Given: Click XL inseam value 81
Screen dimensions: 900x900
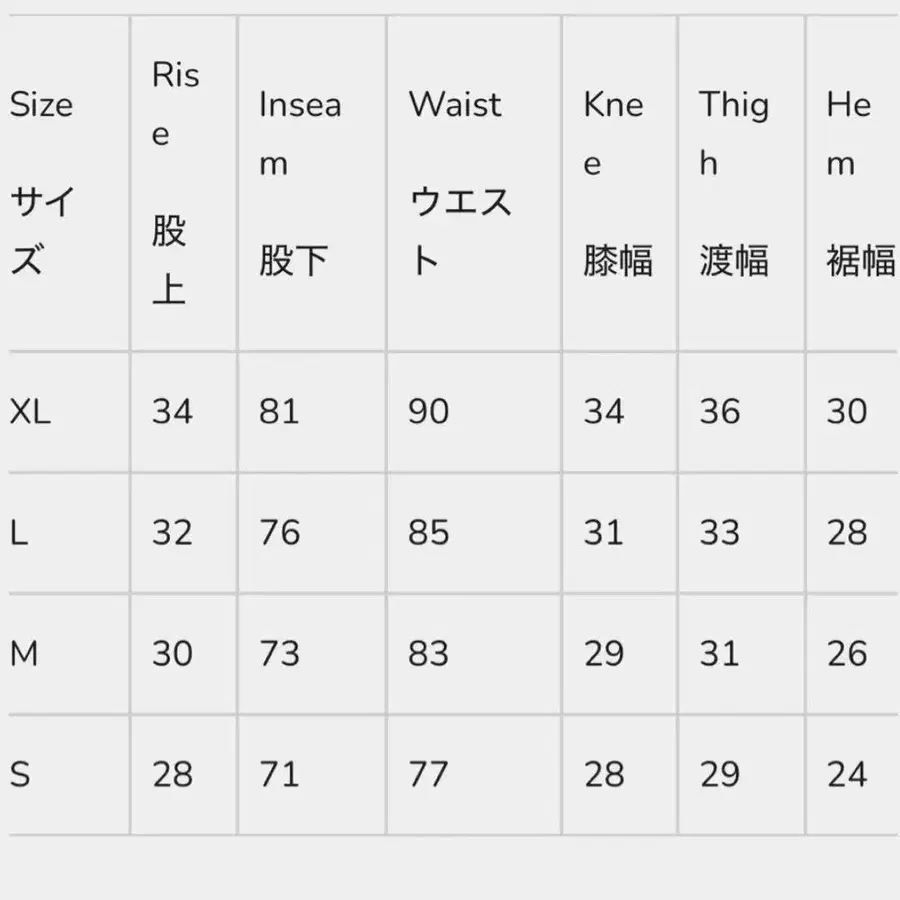Looking at the screenshot, I should coord(279,411).
